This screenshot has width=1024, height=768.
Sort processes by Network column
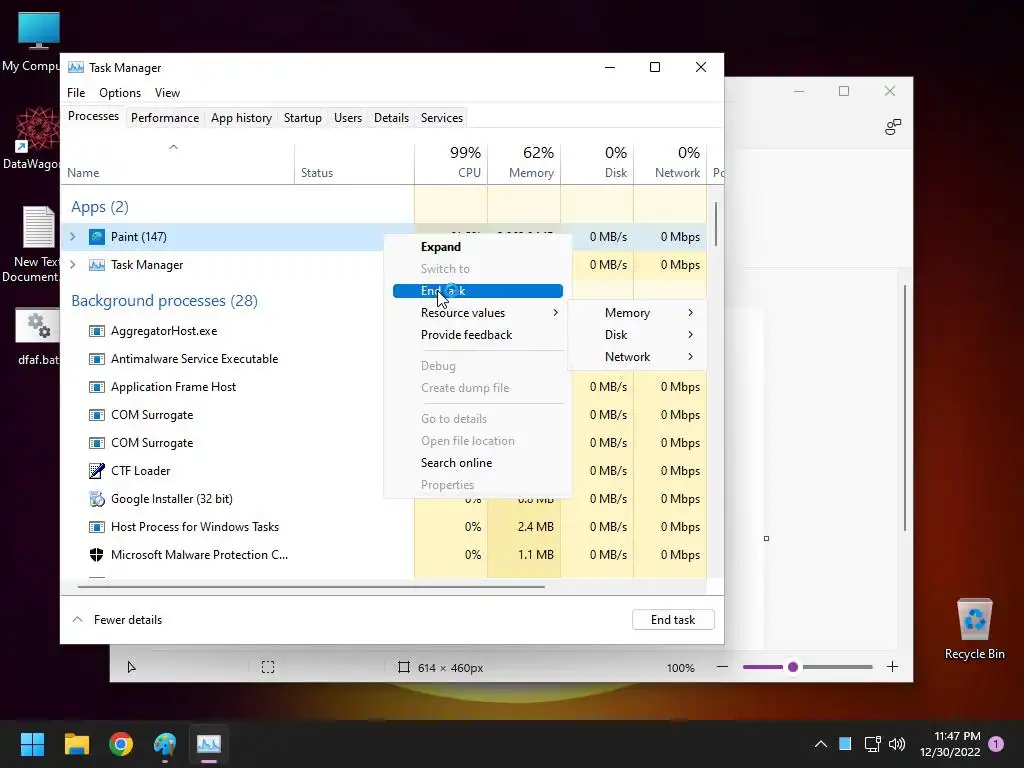tap(670, 163)
